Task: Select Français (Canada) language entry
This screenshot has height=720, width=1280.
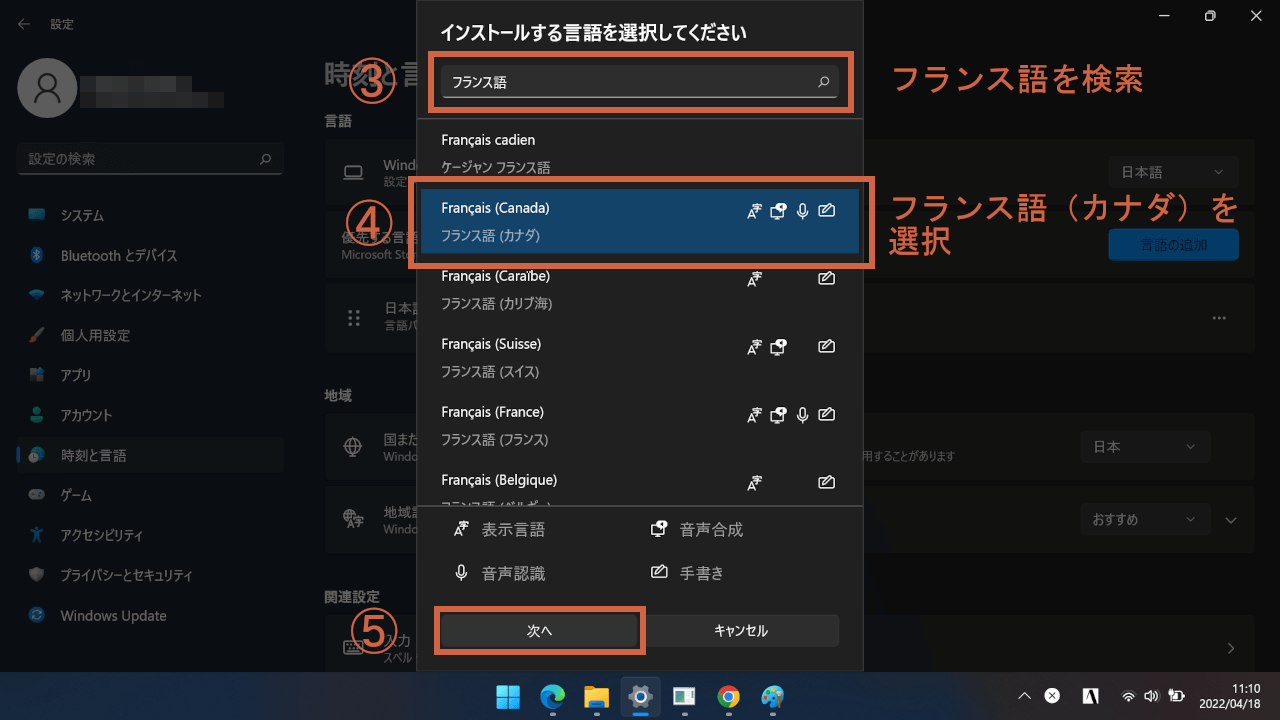Action: pyautogui.click(x=640, y=221)
